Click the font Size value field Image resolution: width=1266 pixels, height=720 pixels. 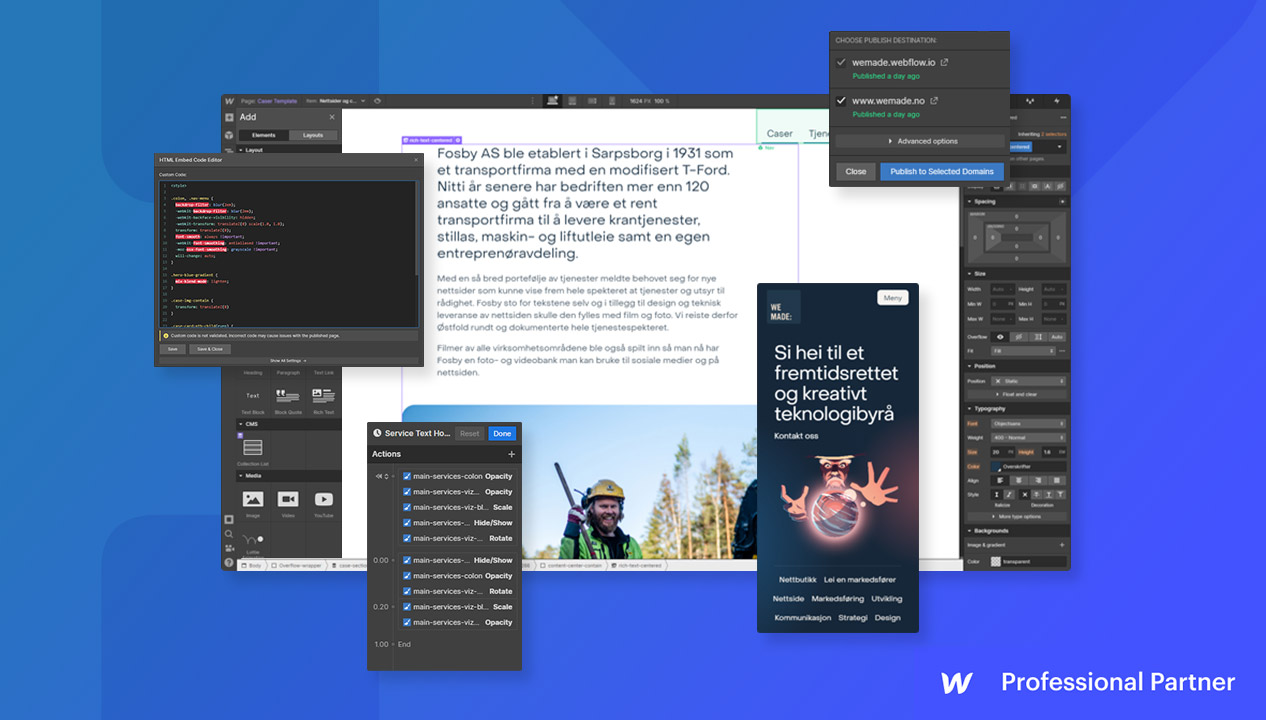coord(1003,452)
